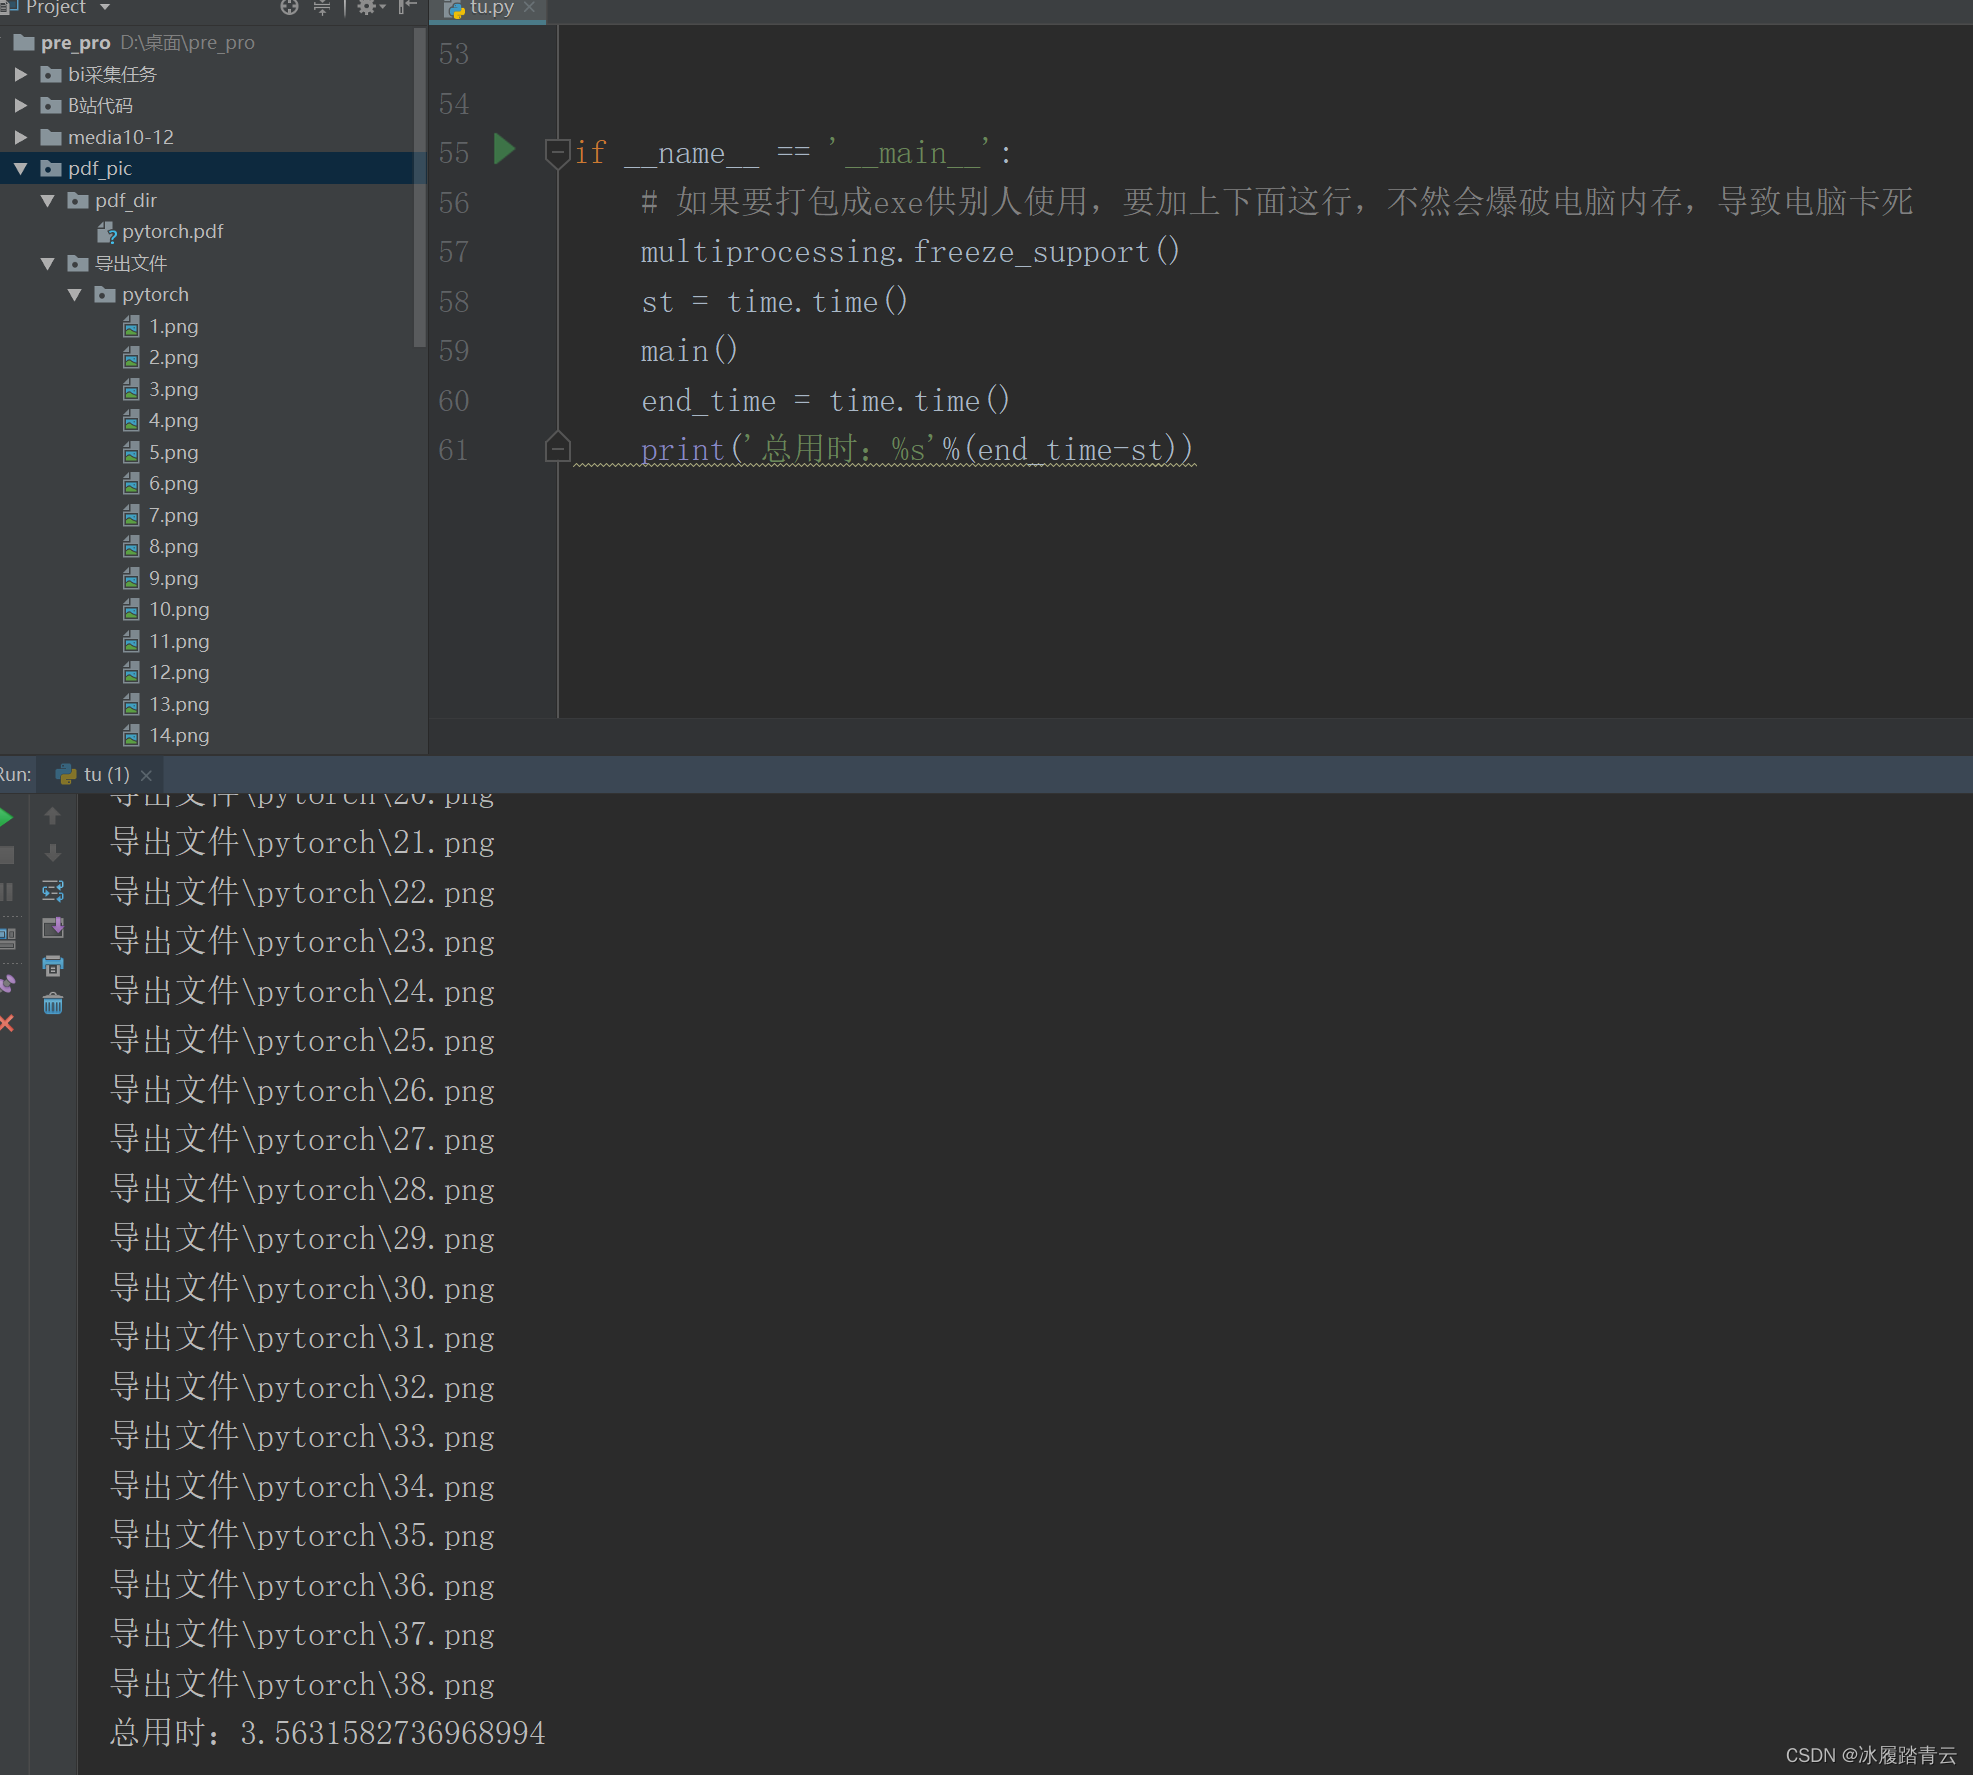Collapse the pdf_pic folder
The width and height of the screenshot is (1973, 1775).
point(20,169)
